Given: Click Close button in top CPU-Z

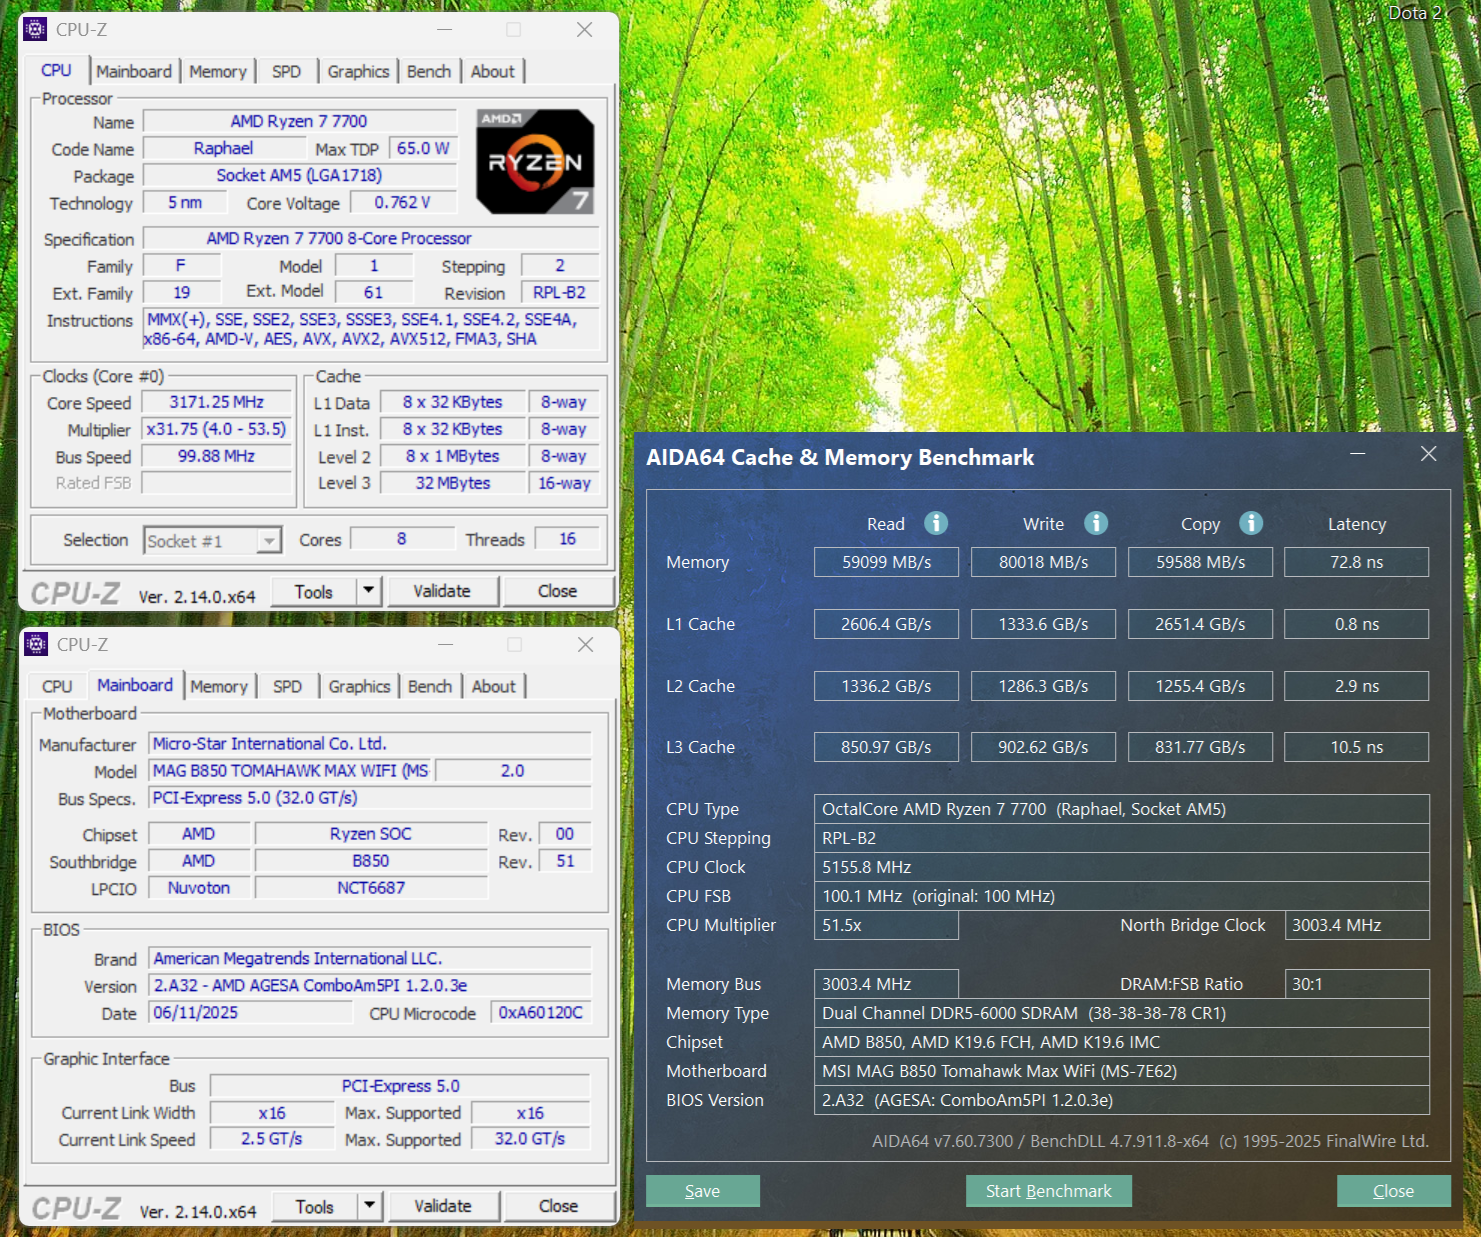Looking at the screenshot, I should 558,591.
